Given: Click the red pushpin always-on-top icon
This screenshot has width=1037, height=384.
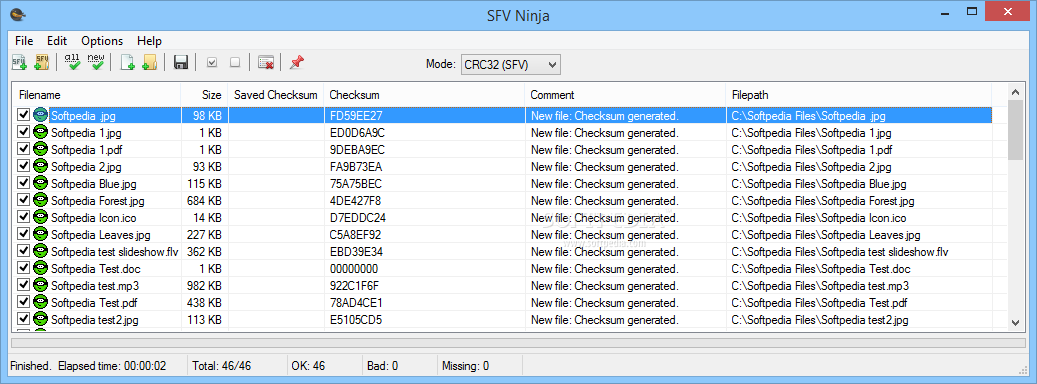Looking at the screenshot, I should (x=297, y=63).
